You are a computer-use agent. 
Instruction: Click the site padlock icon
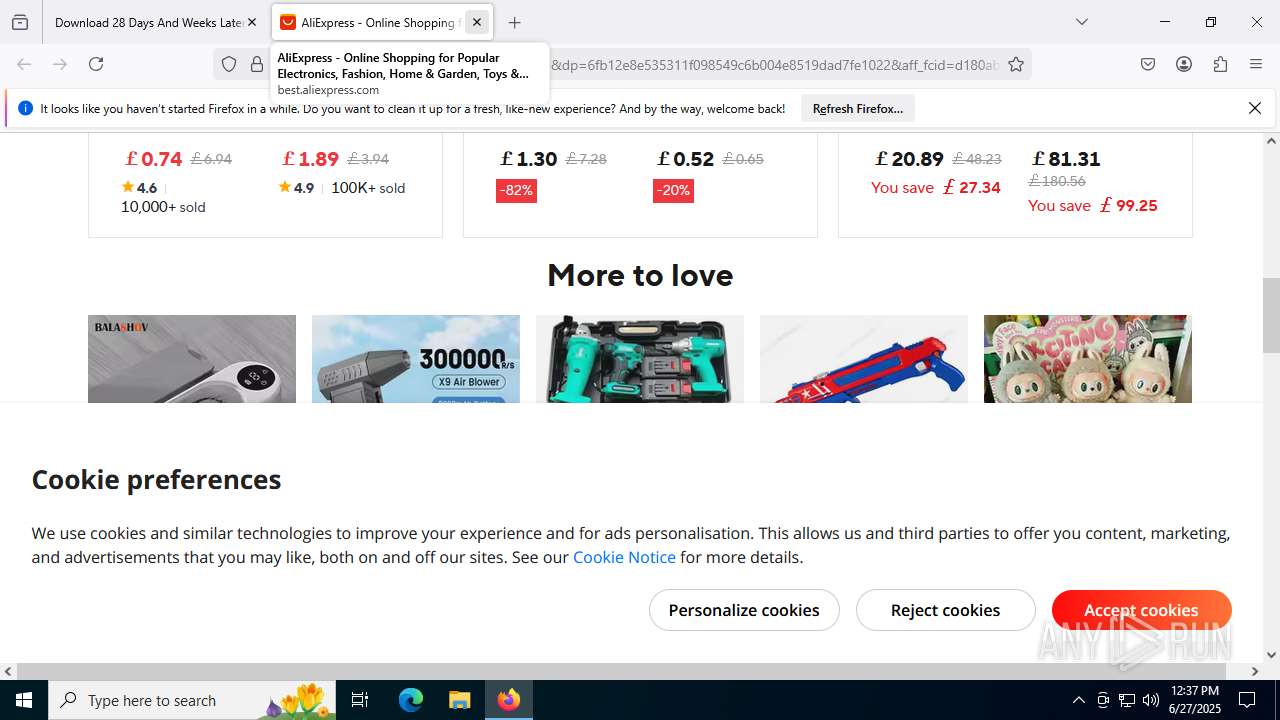pos(257,64)
